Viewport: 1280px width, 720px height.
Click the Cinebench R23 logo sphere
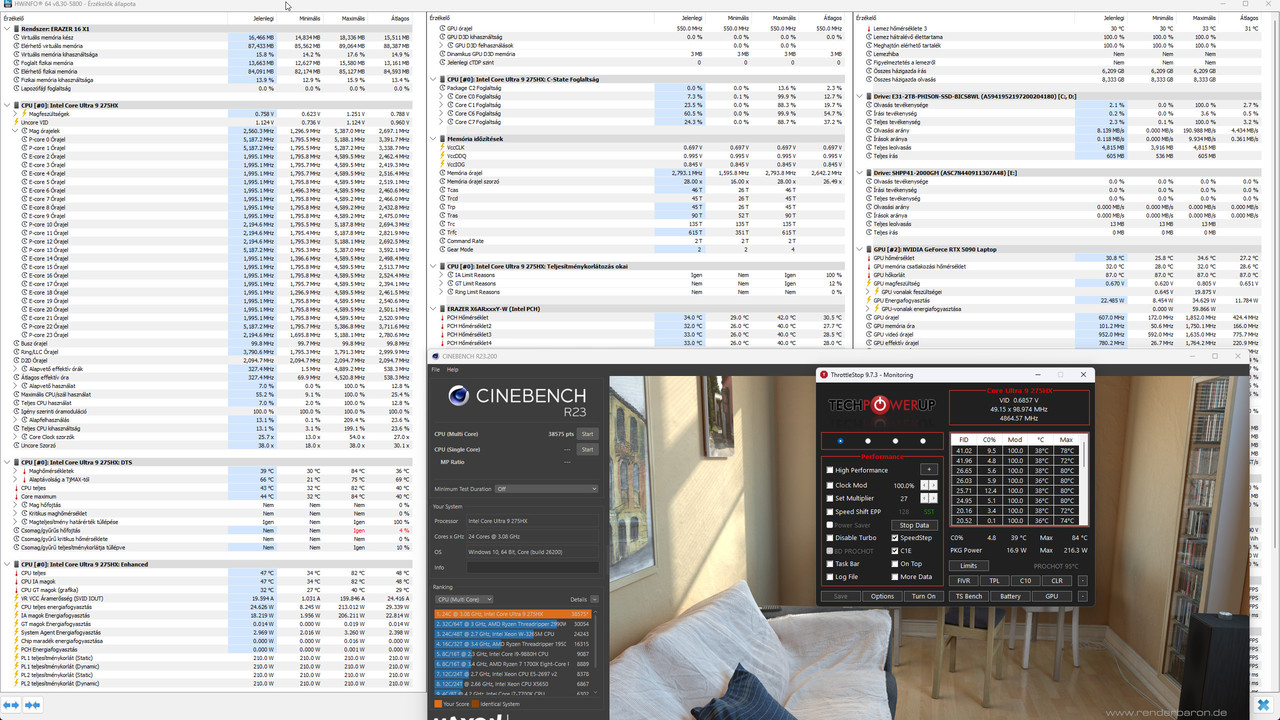(x=459, y=395)
